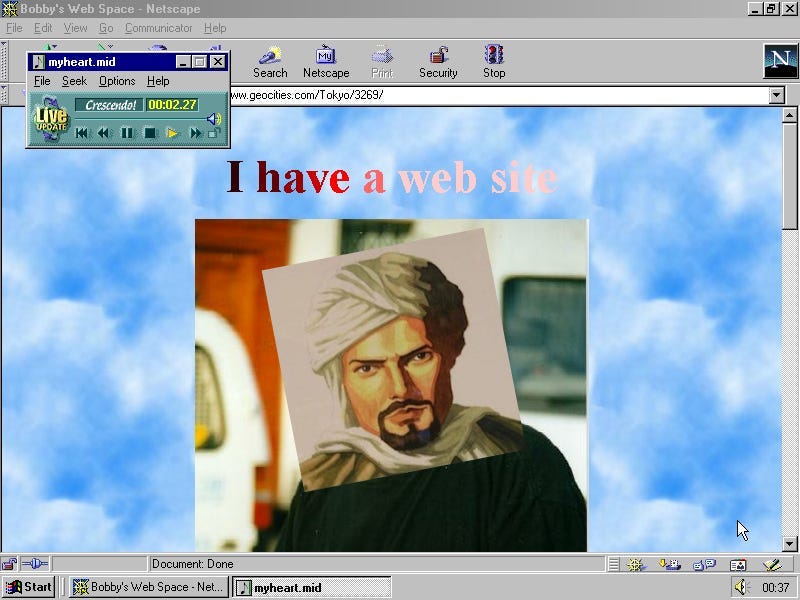Open the Netscape Go menu

coord(106,28)
